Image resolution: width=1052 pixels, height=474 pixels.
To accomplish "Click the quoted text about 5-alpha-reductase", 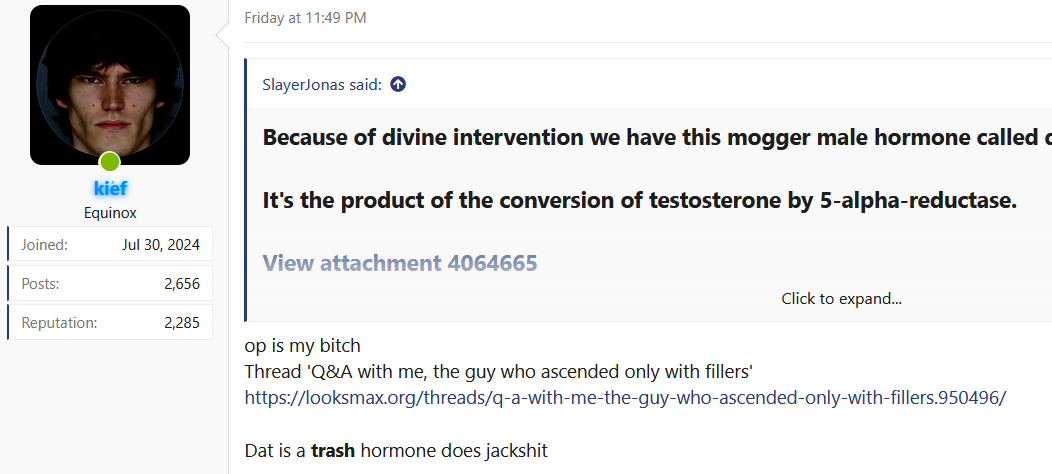I will [x=640, y=201].
